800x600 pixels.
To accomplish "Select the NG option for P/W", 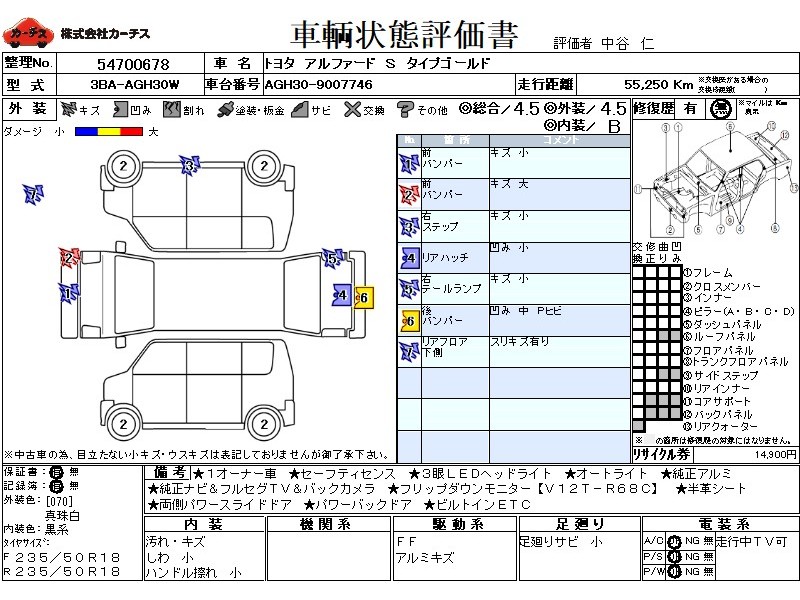I will [692, 571].
